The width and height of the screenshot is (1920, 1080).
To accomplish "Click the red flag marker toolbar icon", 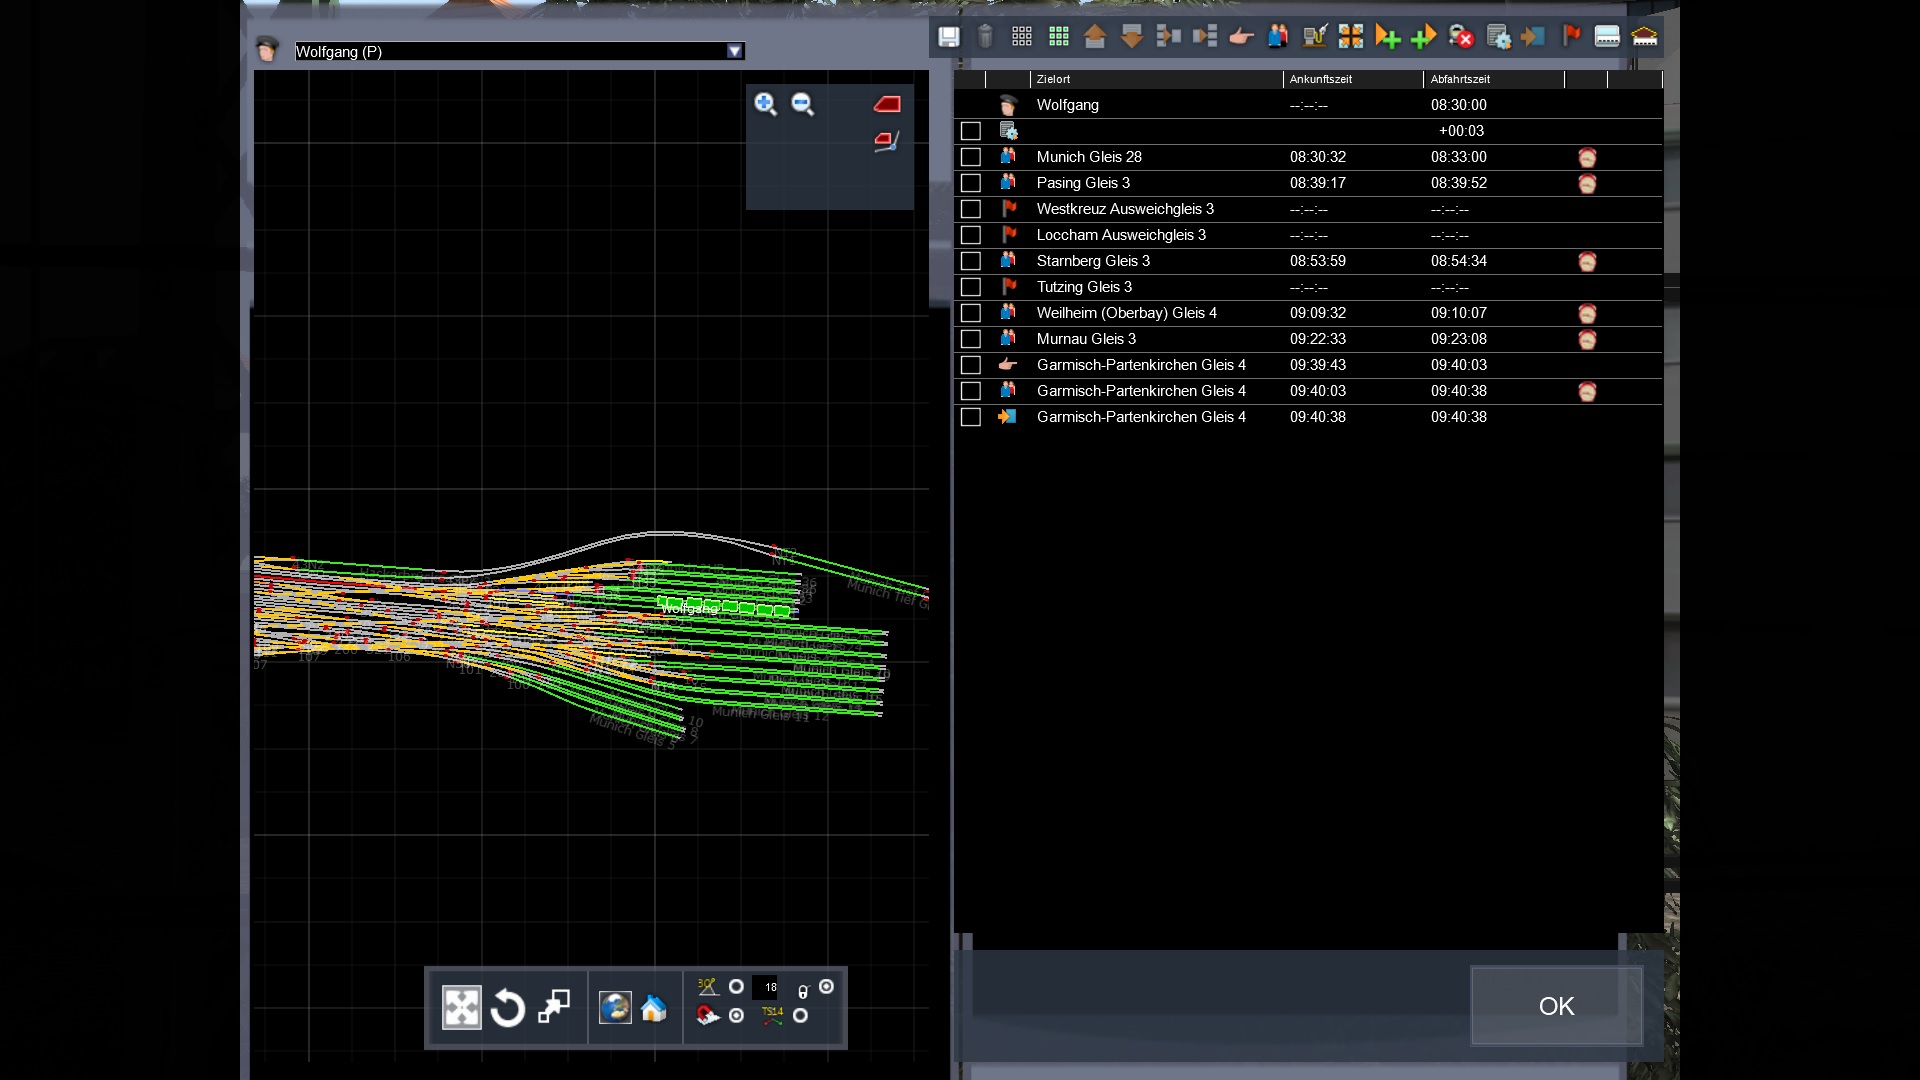I will pyautogui.click(x=1571, y=36).
